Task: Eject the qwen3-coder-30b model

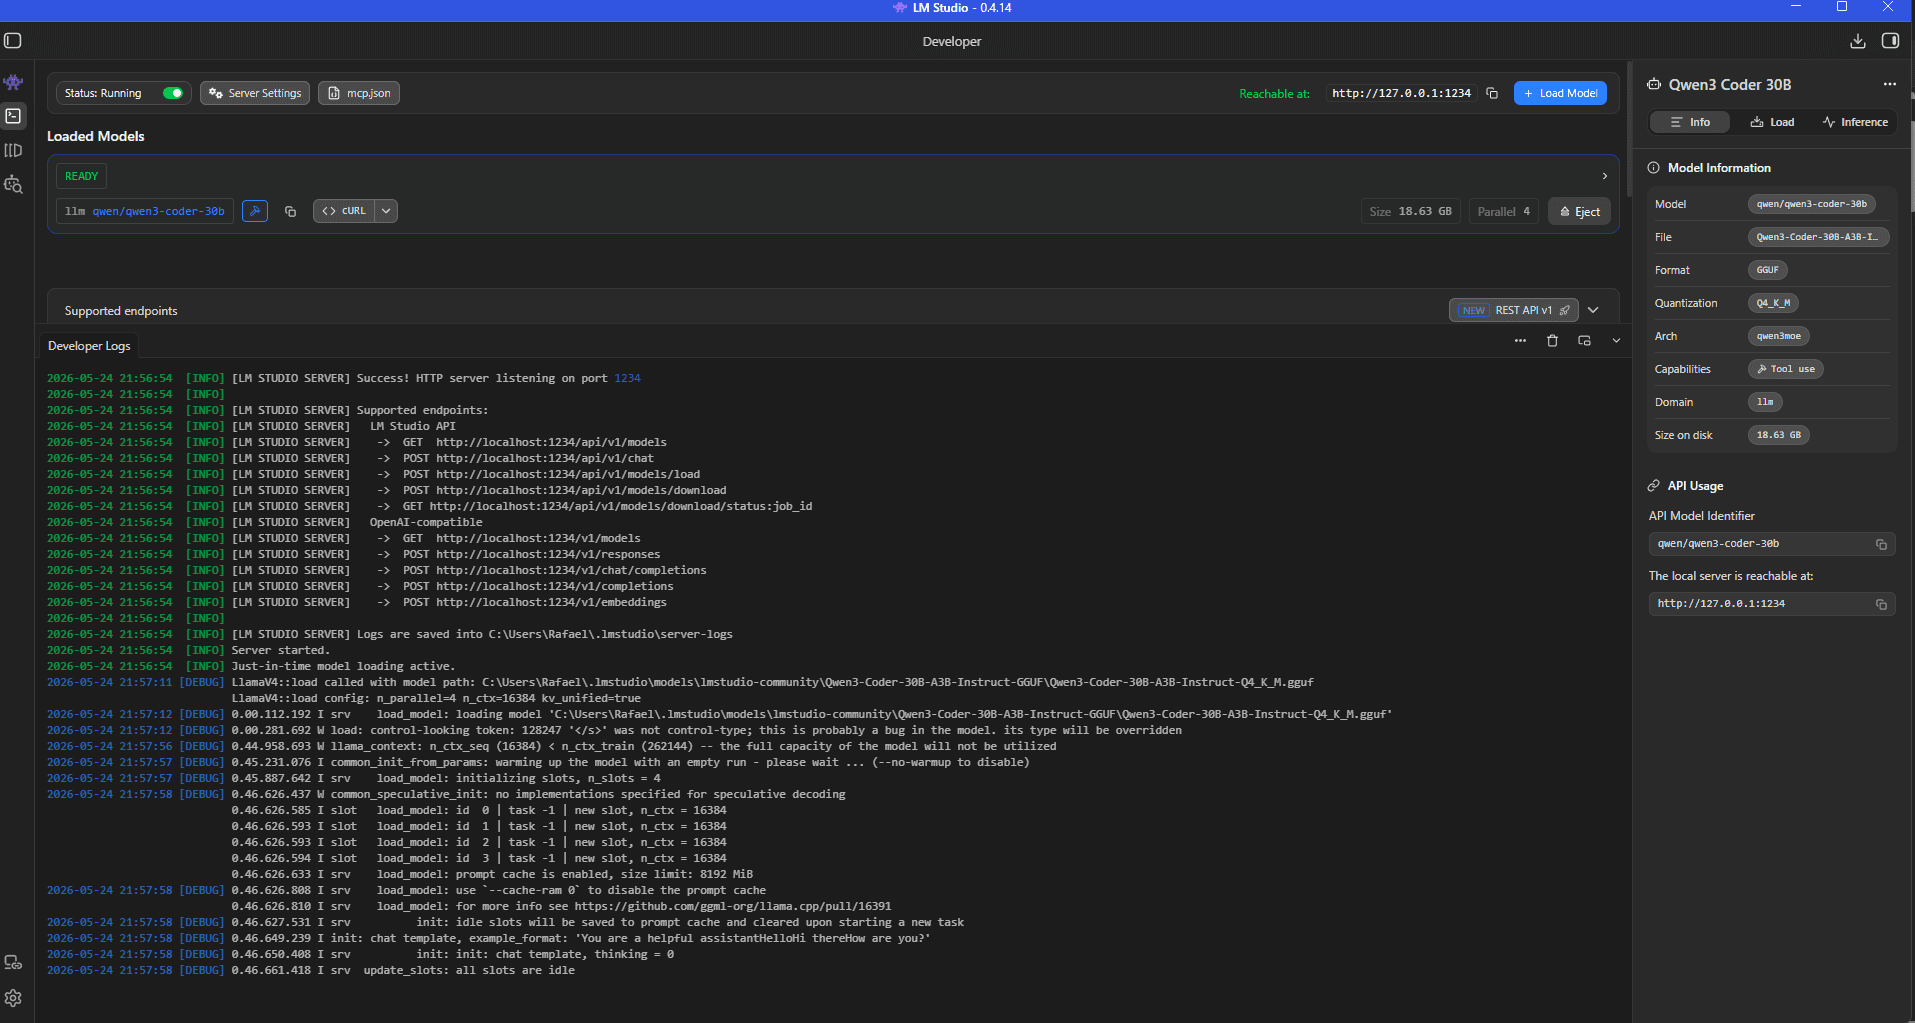Action: (1579, 211)
